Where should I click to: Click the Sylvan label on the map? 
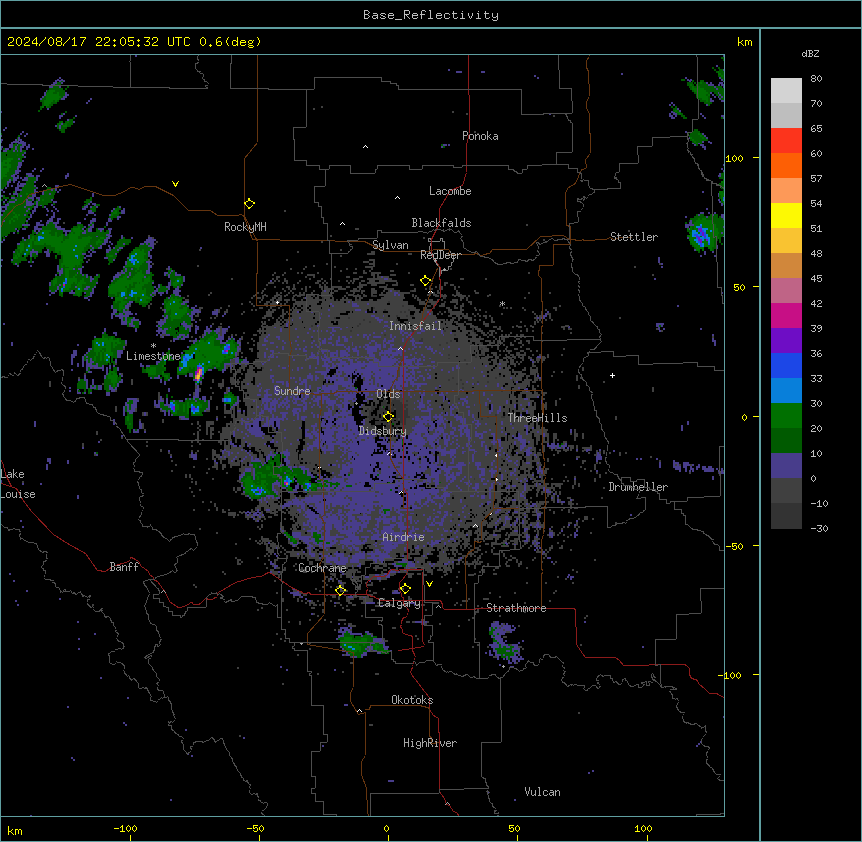pos(390,245)
